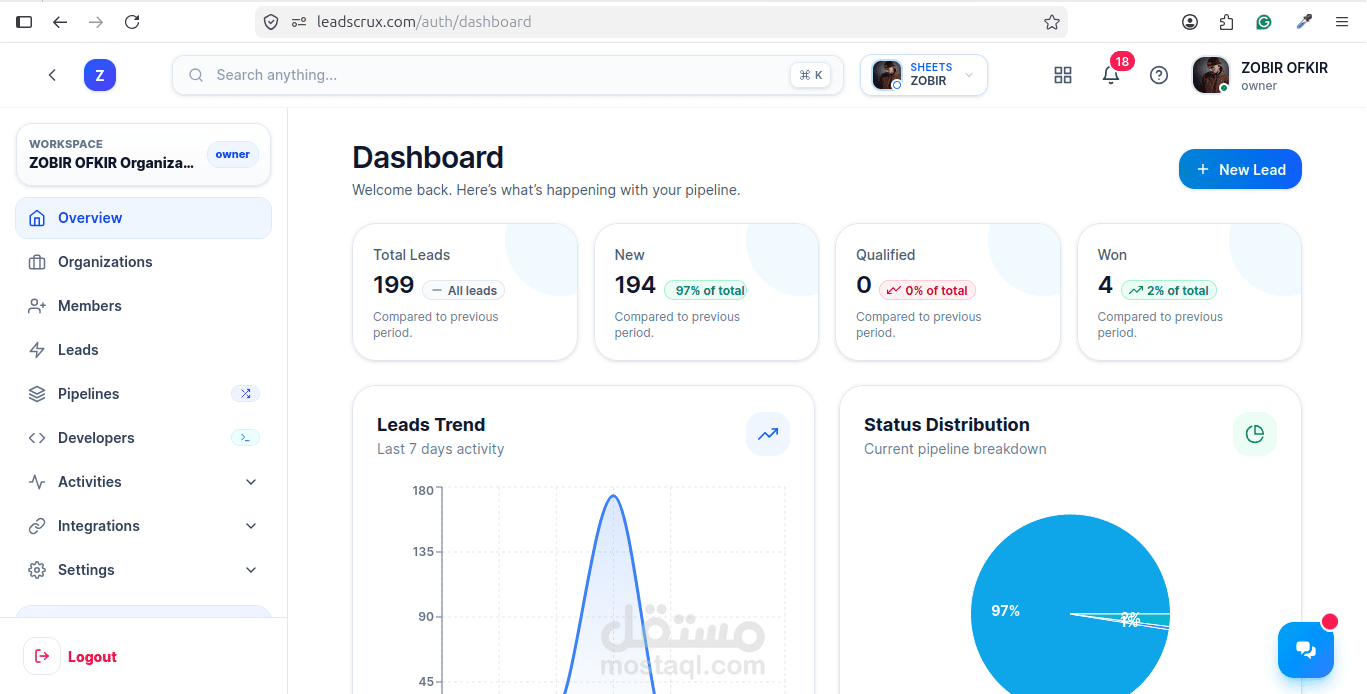The width and height of the screenshot is (1367, 694).
Task: Click the ⌘ K shortcut badge
Action: coord(811,75)
